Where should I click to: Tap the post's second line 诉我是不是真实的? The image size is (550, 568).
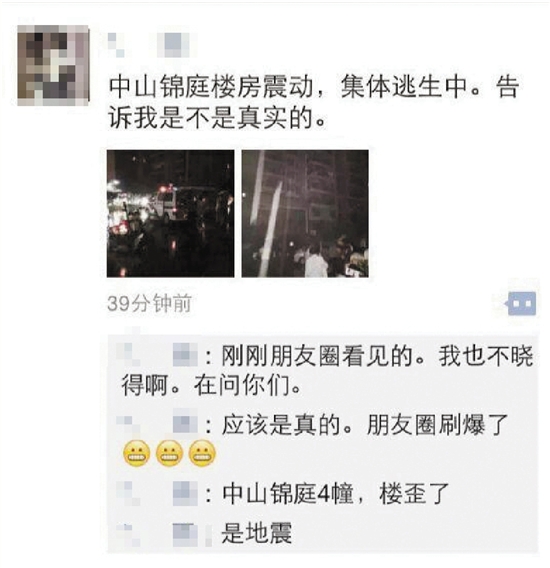(x=216, y=118)
